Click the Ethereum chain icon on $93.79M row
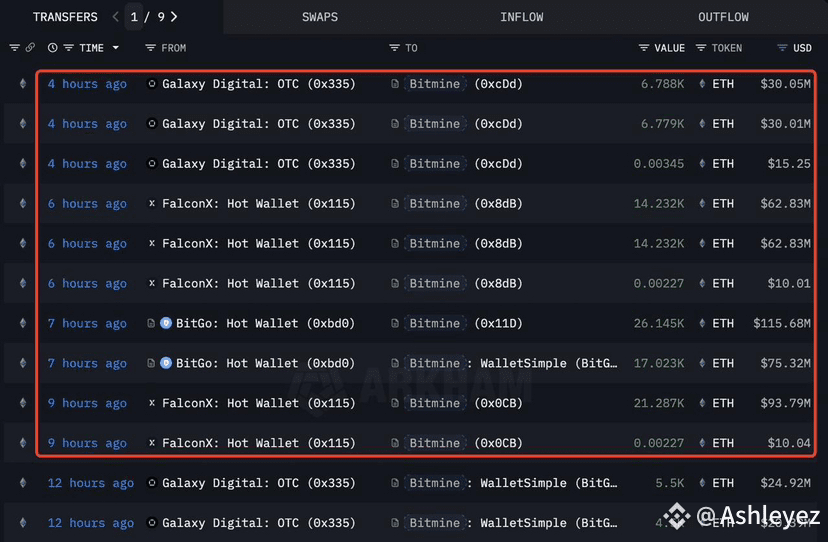This screenshot has height=542, width=828. coord(23,403)
